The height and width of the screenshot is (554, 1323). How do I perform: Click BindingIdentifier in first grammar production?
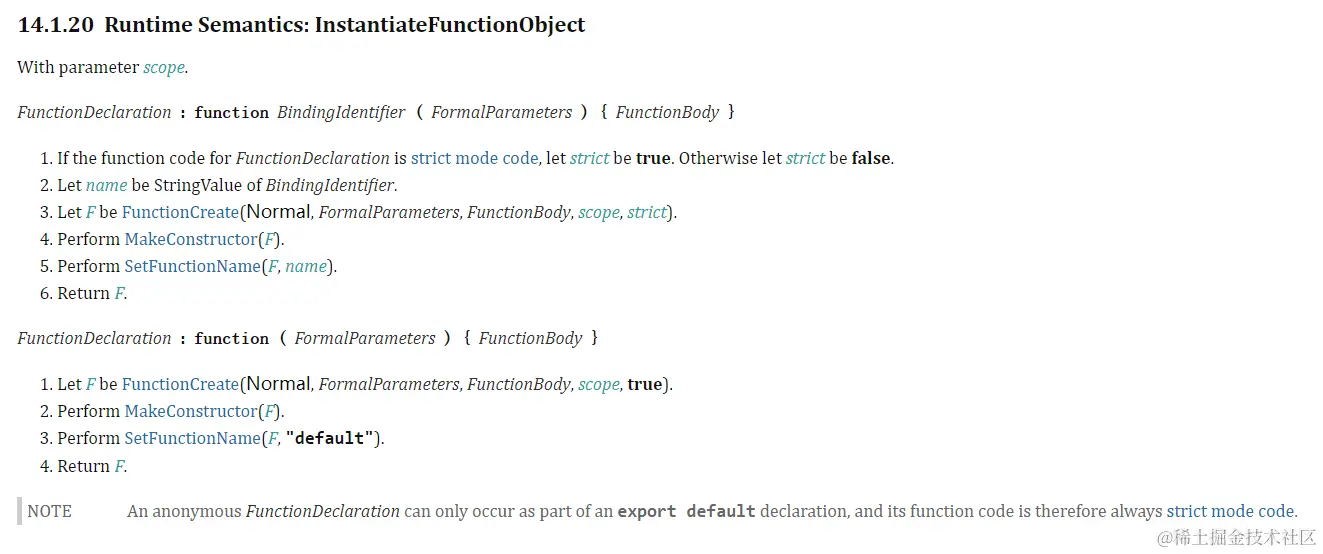341,112
